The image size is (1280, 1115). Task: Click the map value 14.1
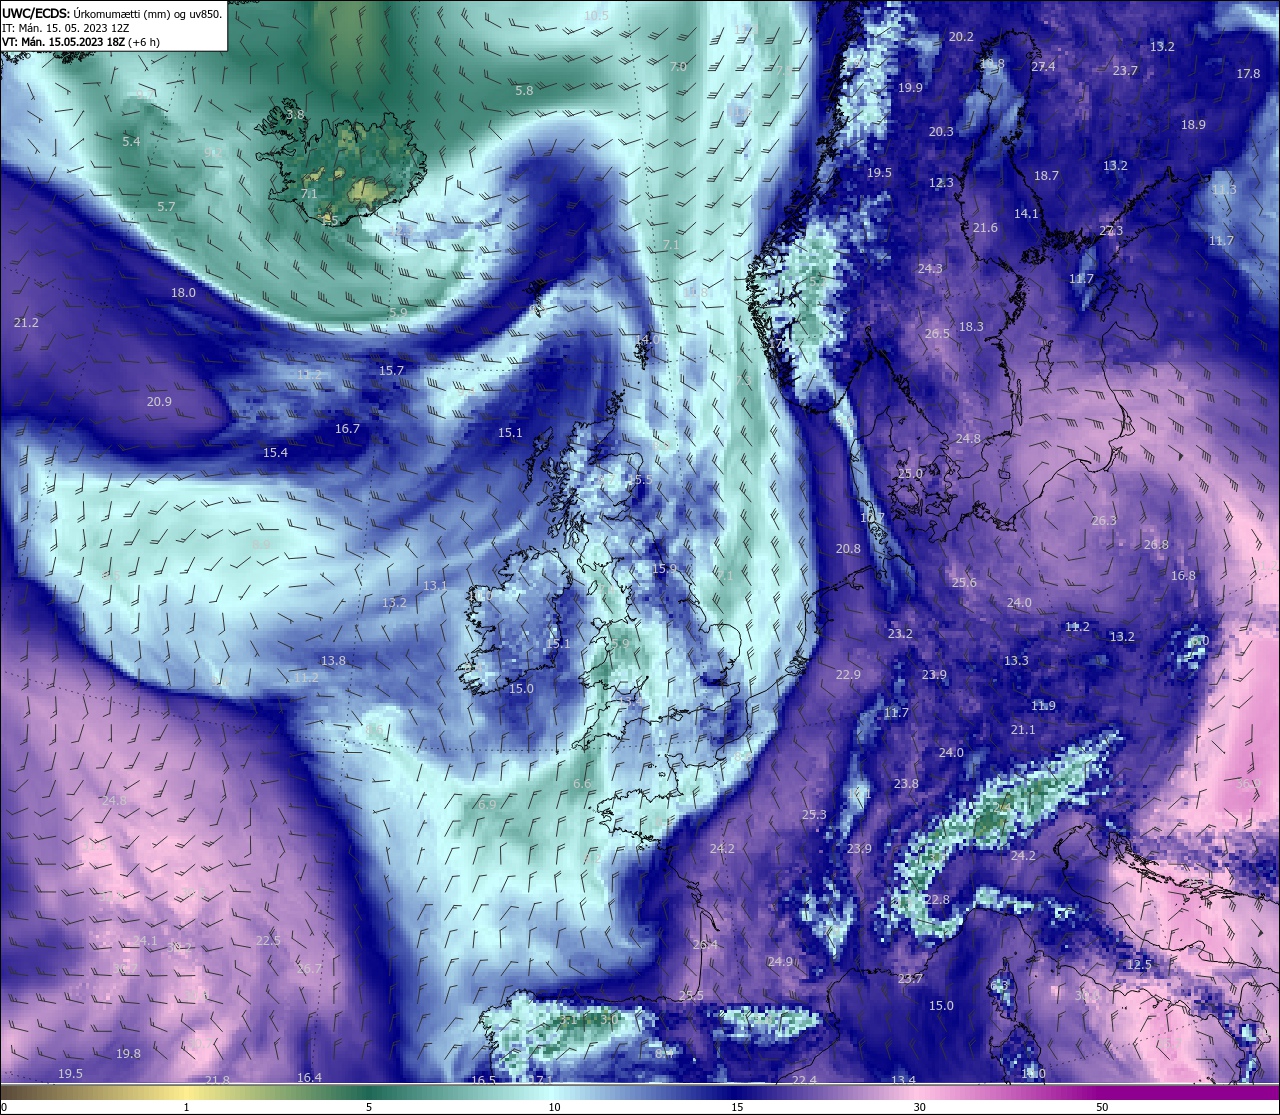[x=1026, y=213]
